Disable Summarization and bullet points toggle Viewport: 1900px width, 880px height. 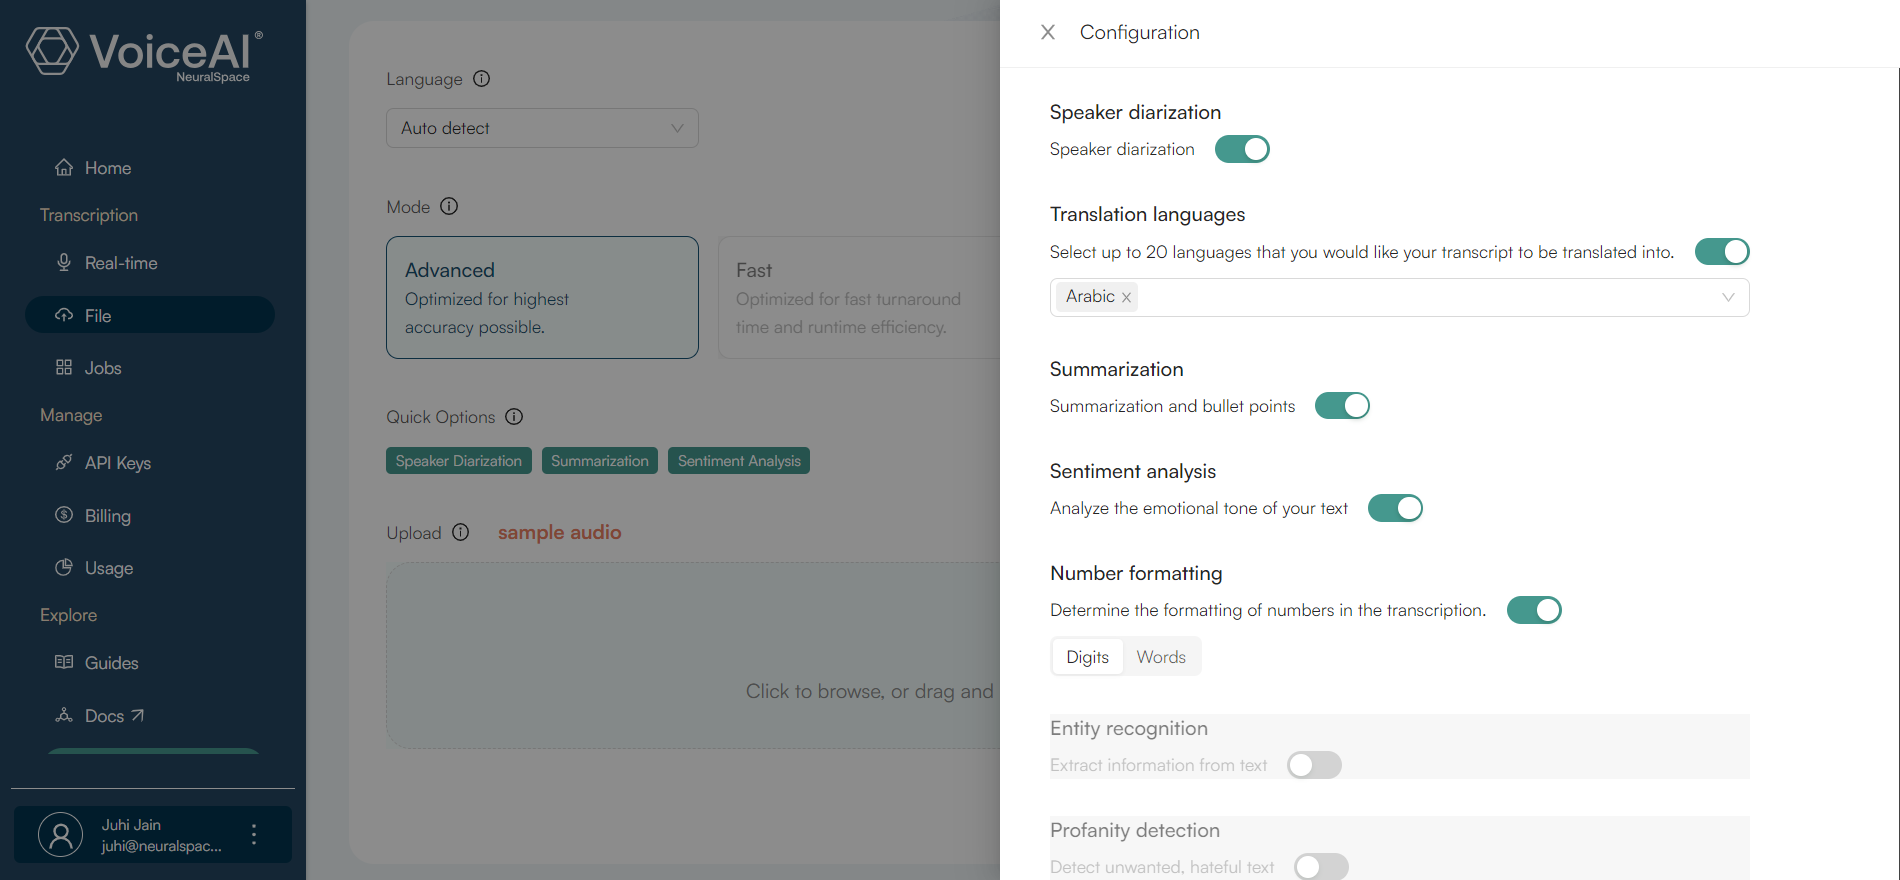1341,406
